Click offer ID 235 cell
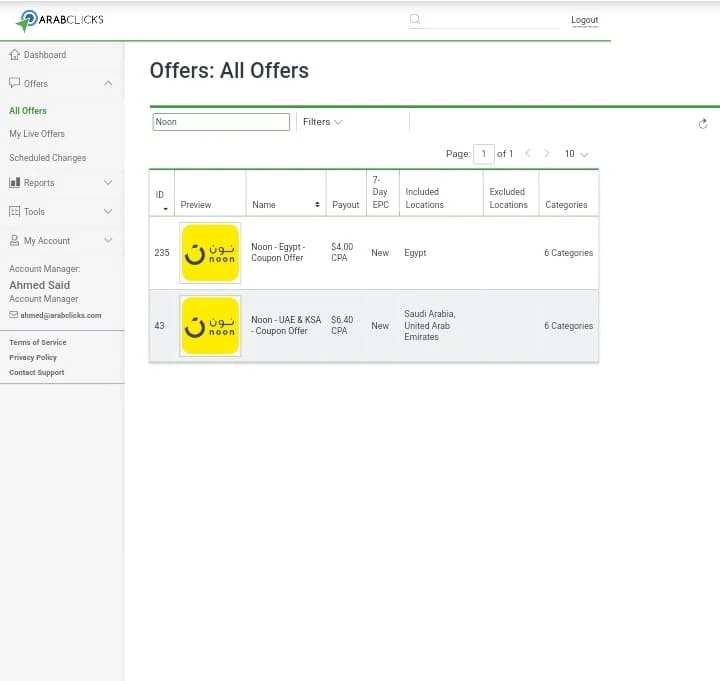Viewport: 720px width, 681px height. pyautogui.click(x=162, y=253)
